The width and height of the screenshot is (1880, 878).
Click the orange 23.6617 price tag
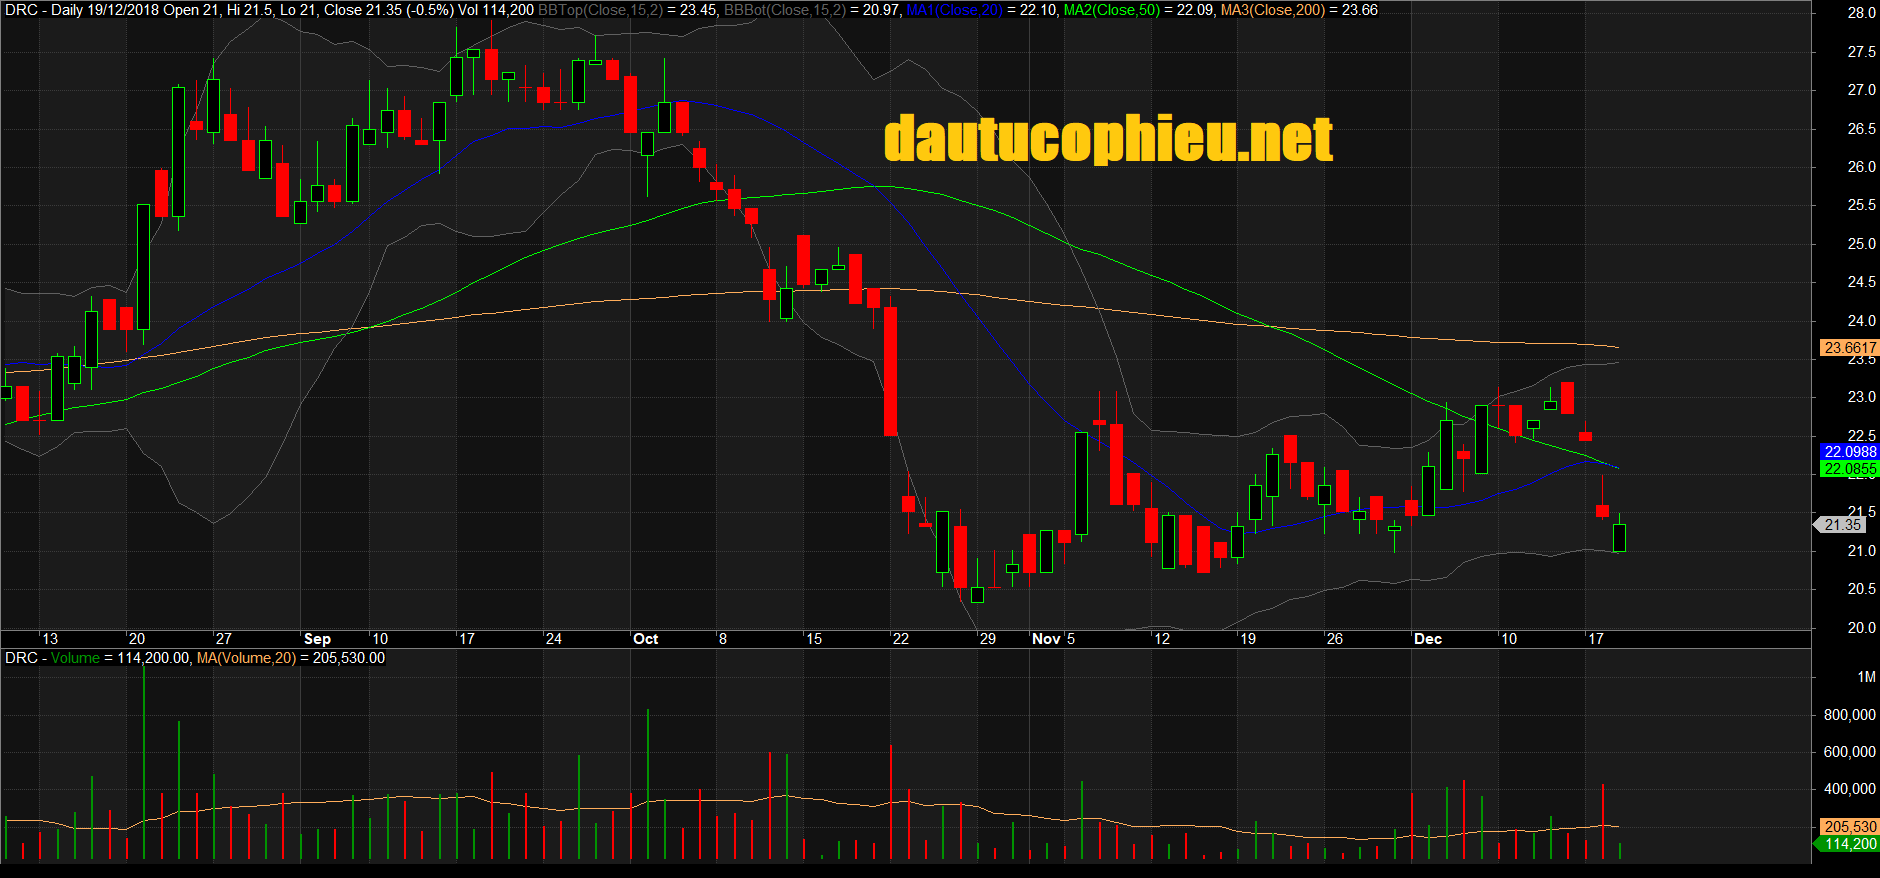(x=1850, y=348)
